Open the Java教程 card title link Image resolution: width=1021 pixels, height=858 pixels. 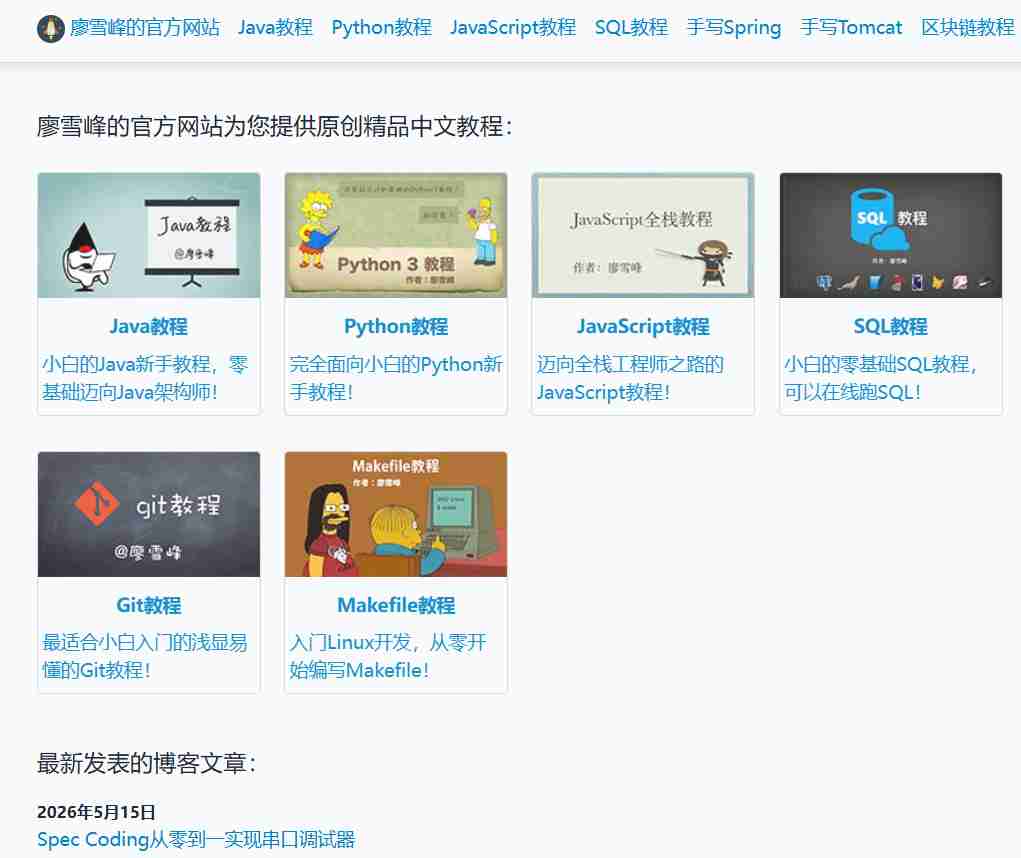point(149,326)
